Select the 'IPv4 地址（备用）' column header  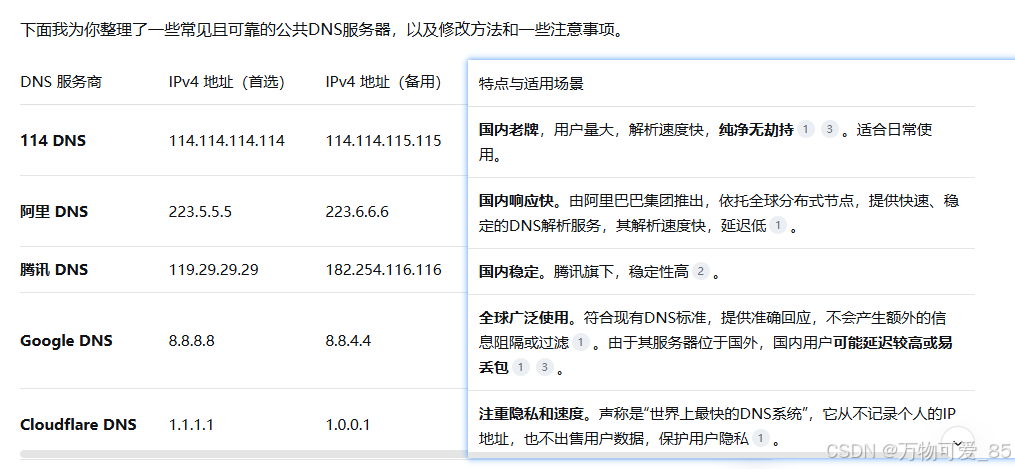click(383, 83)
